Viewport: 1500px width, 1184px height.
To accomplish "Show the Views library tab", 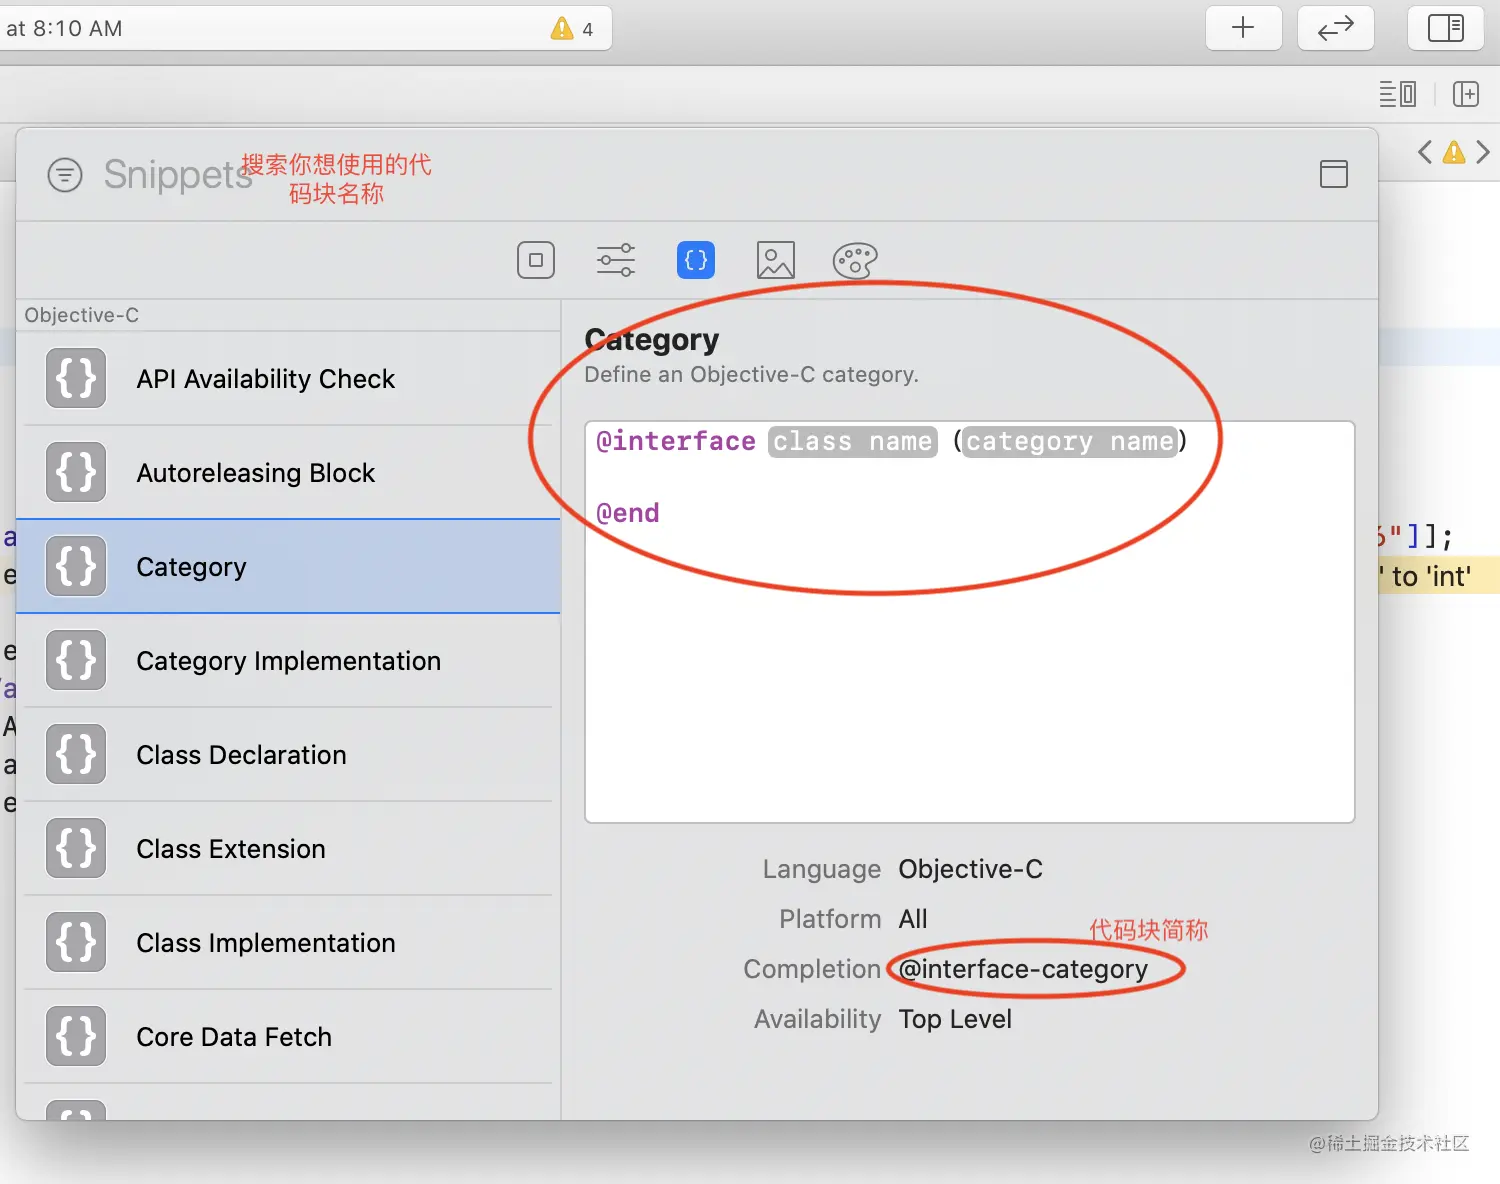I will 536,260.
